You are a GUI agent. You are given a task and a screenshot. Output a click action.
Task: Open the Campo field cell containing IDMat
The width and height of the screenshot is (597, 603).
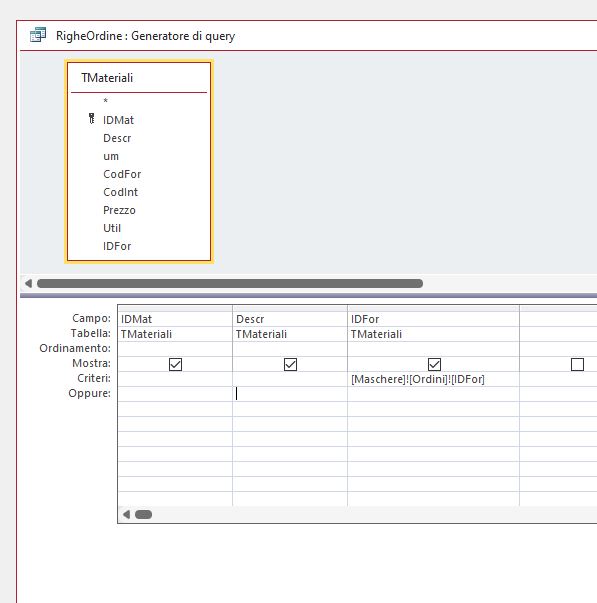click(175, 319)
